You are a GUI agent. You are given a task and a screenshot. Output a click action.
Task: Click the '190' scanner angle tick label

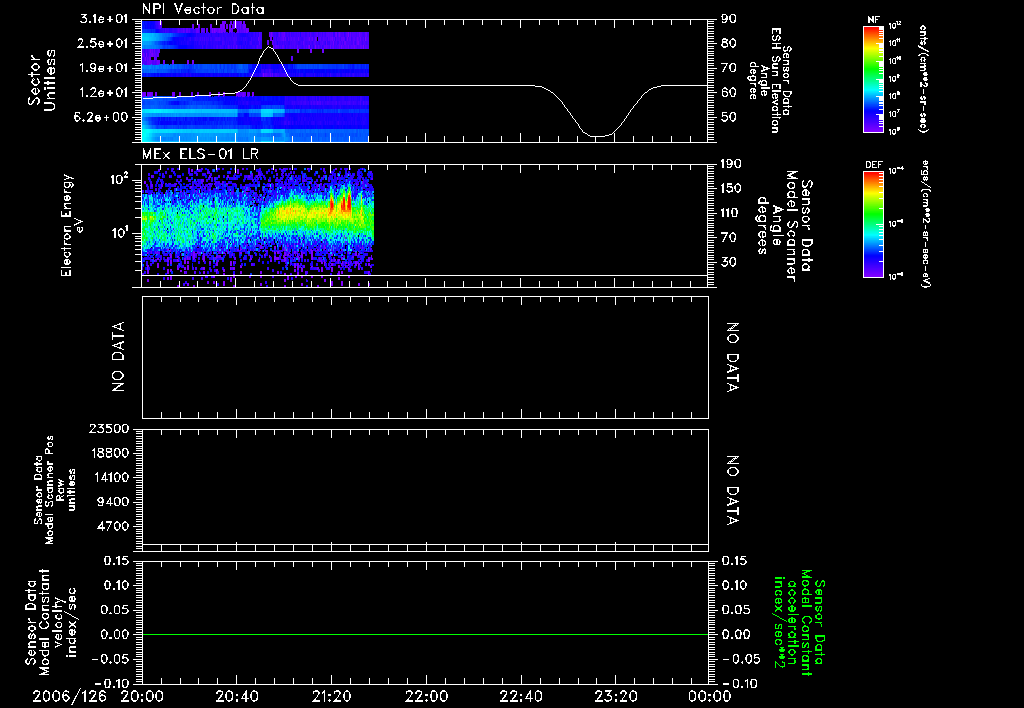pos(731,164)
